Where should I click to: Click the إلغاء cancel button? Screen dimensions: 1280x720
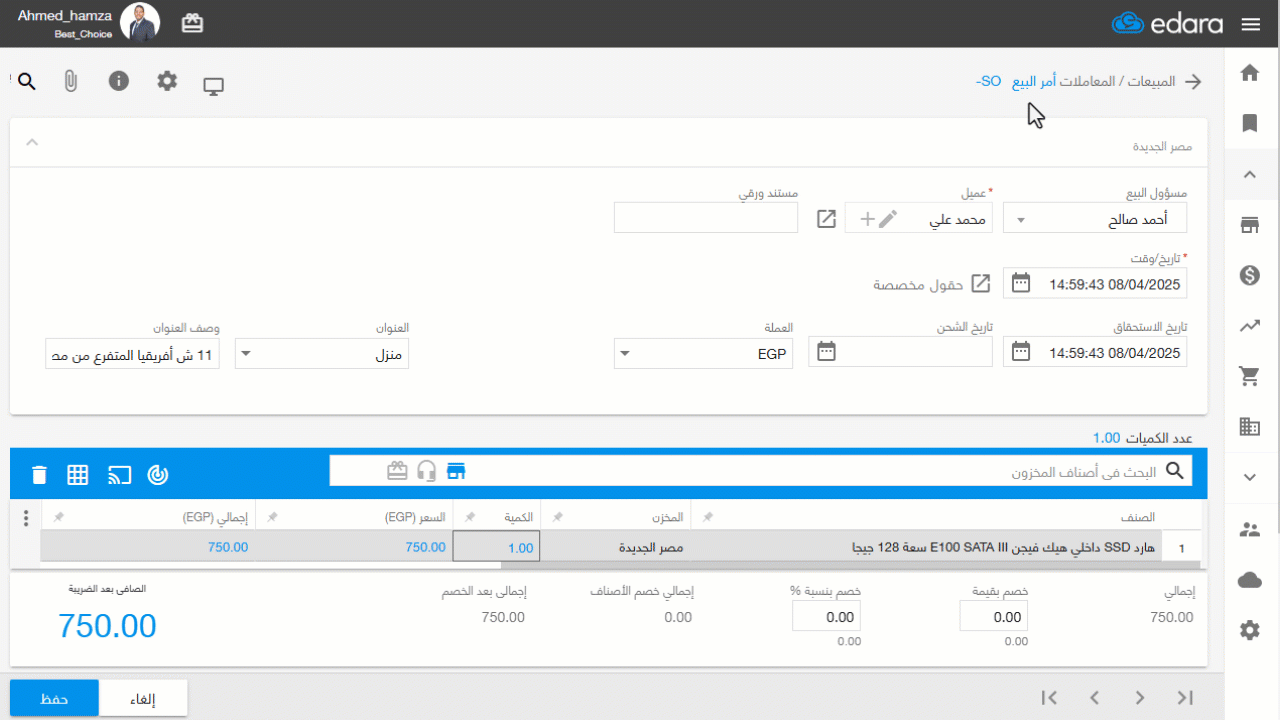(143, 698)
